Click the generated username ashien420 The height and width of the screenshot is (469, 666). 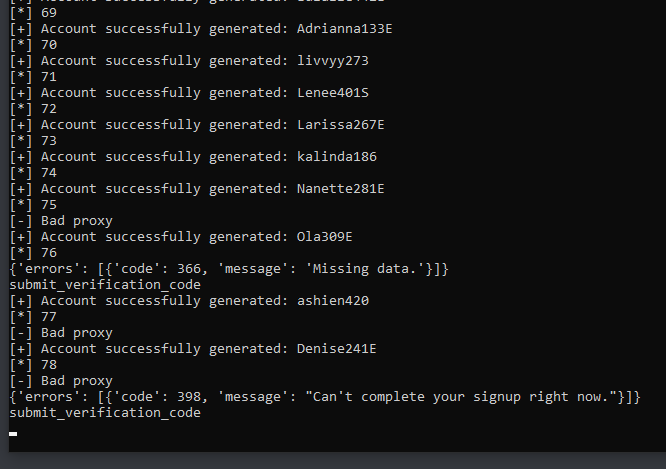333,301
